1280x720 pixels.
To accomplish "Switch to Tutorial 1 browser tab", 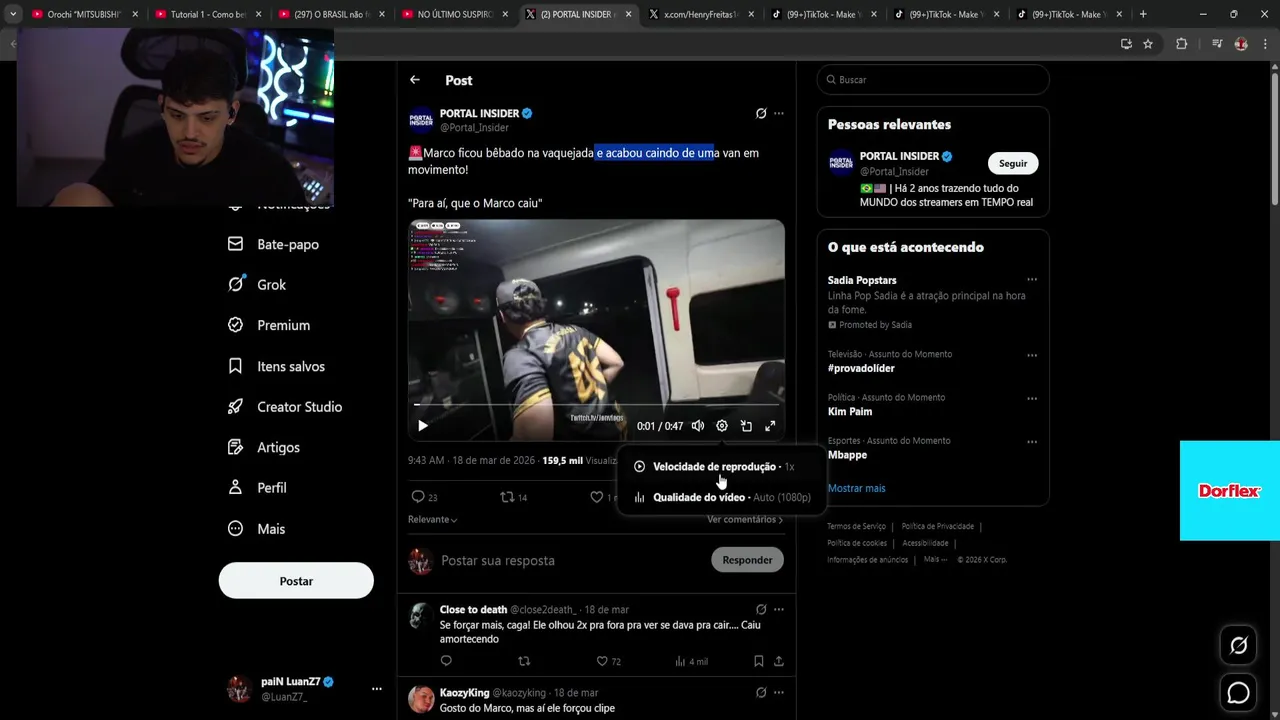I will (x=208, y=14).
